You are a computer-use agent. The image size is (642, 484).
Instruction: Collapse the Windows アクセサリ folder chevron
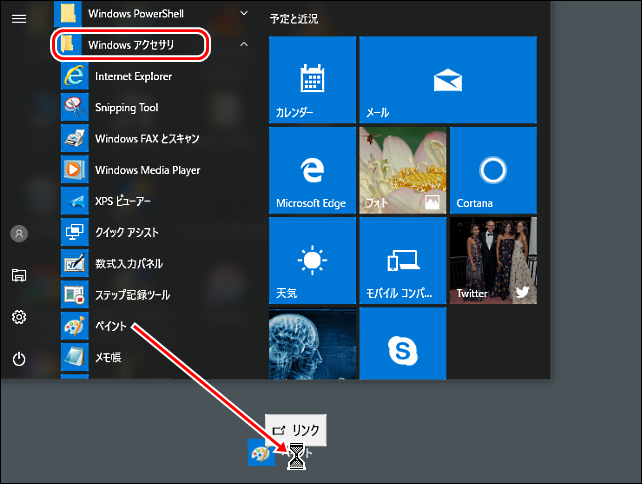coord(244,44)
